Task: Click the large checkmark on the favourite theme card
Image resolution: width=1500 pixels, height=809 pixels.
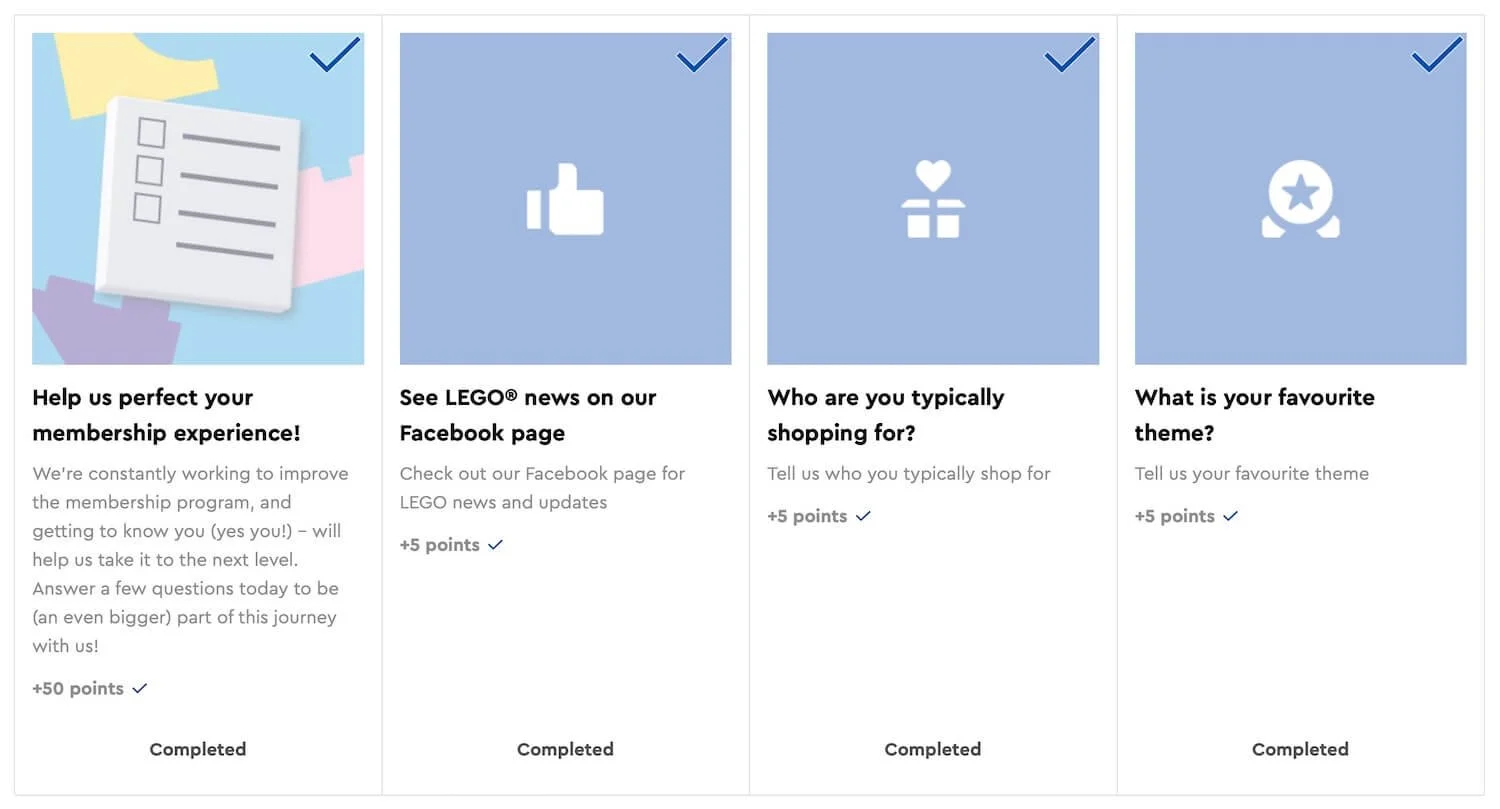Action: pyautogui.click(x=1437, y=55)
